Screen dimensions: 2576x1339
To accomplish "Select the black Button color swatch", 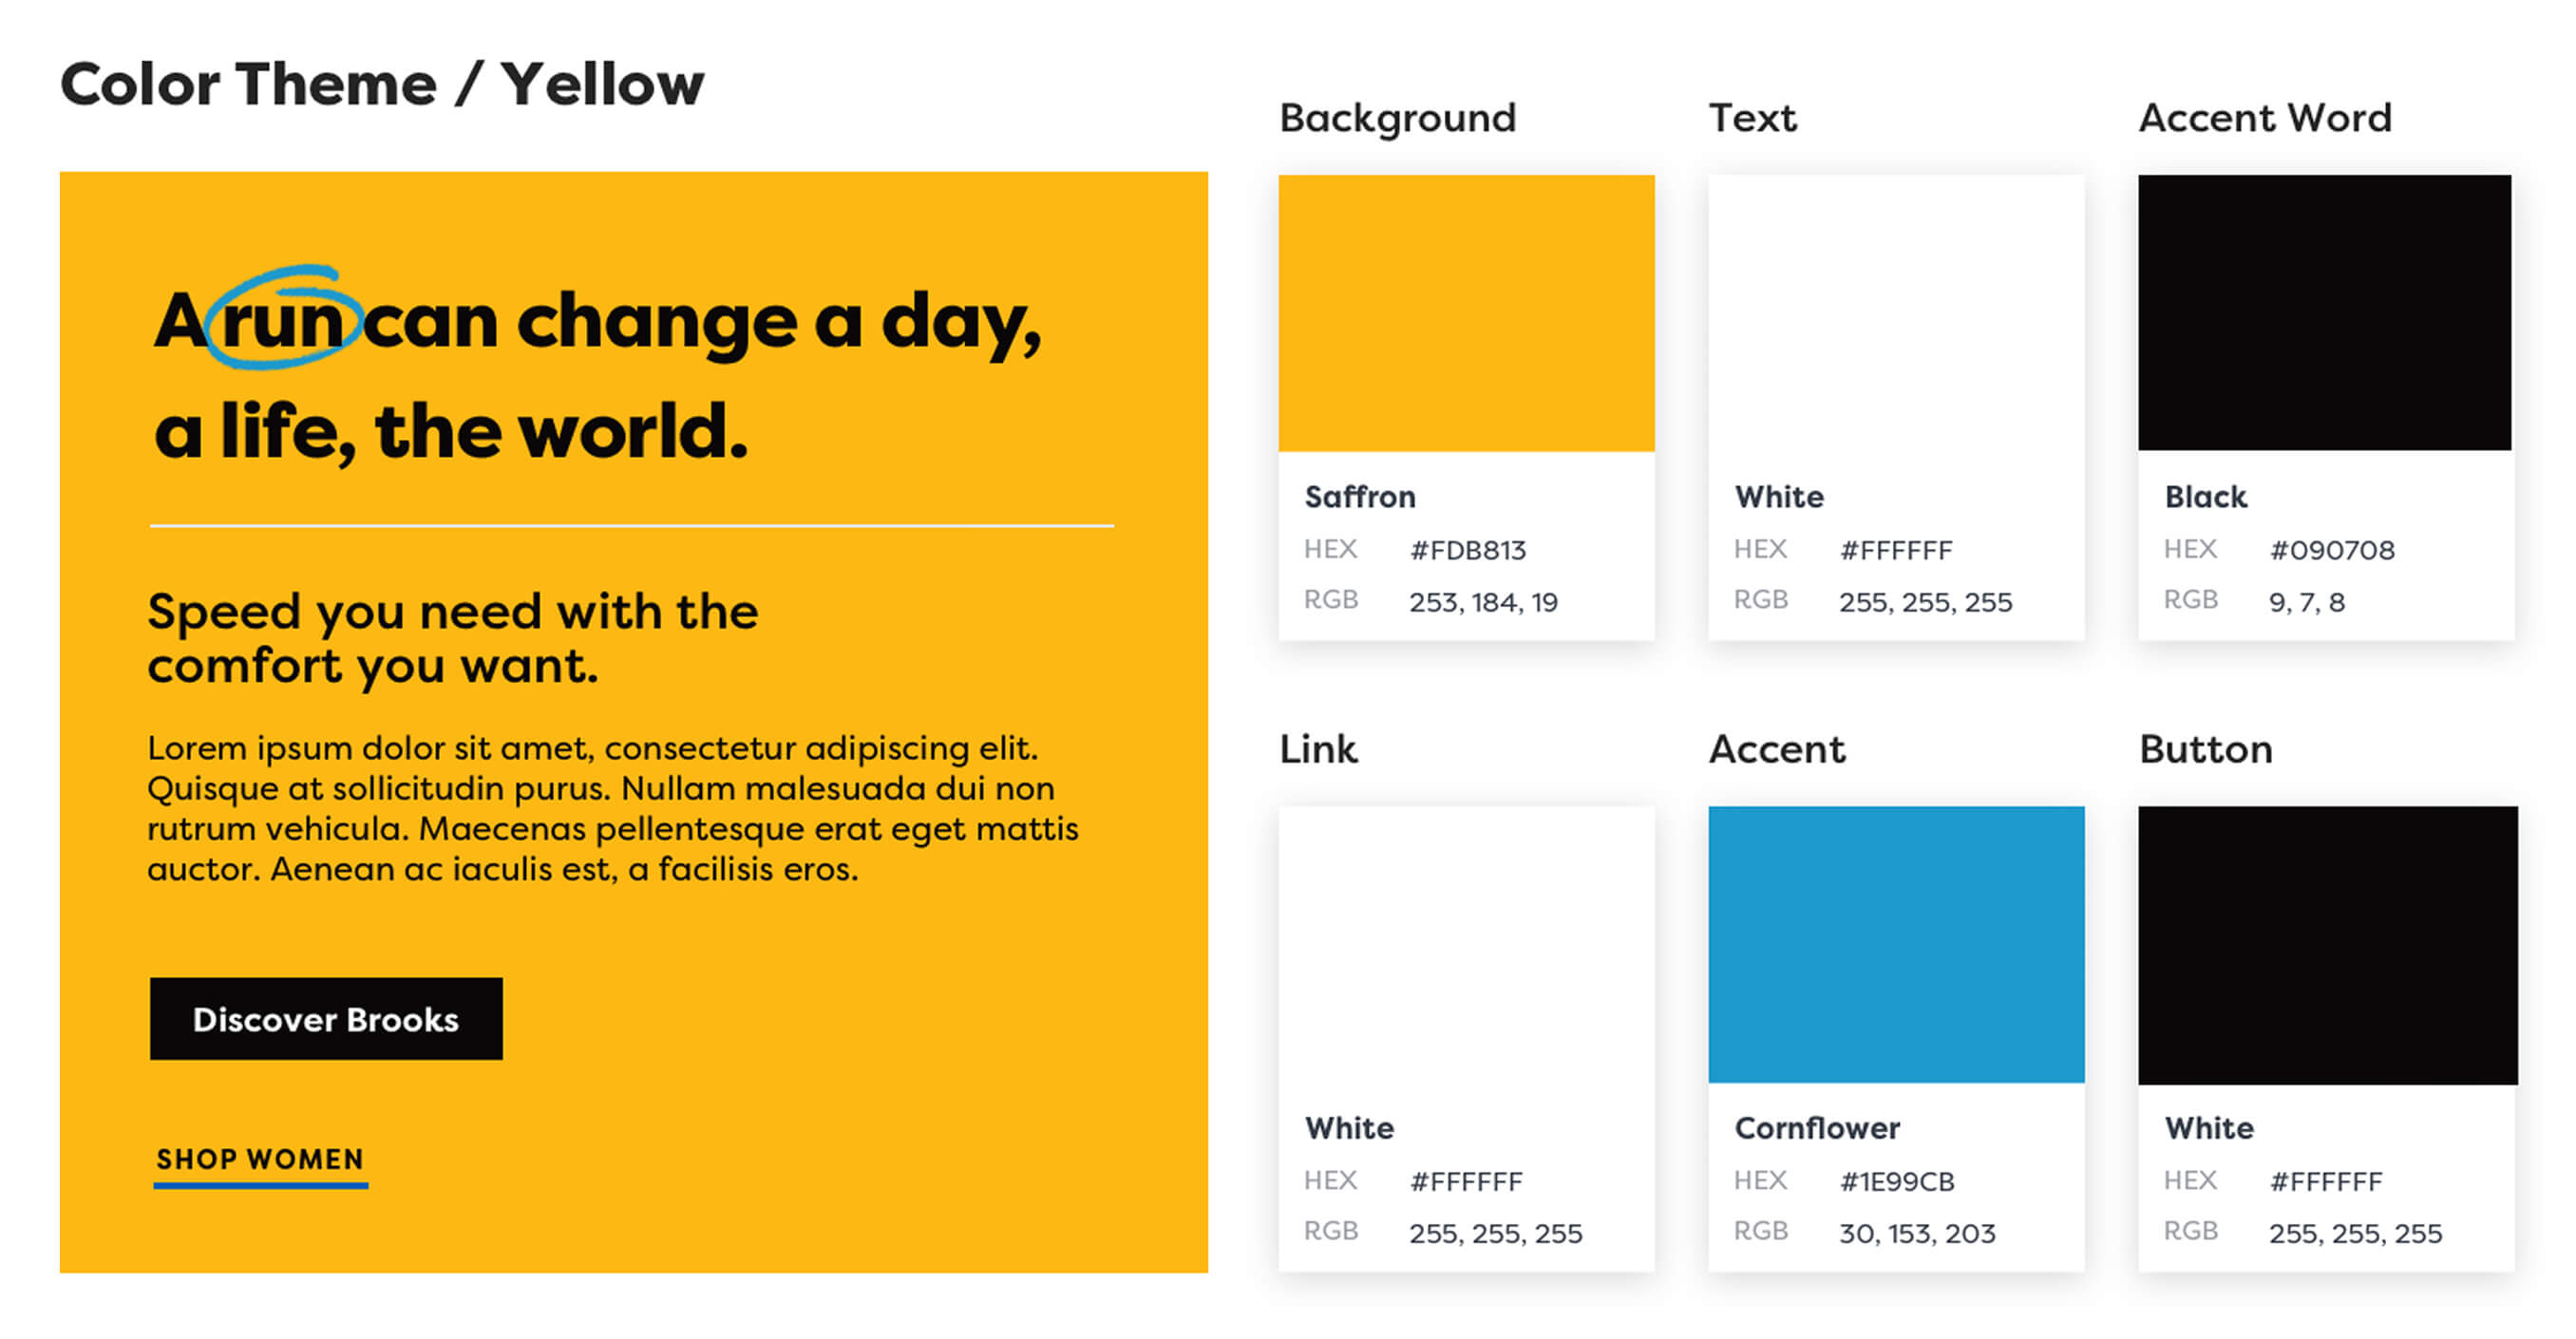I will [x=2326, y=944].
